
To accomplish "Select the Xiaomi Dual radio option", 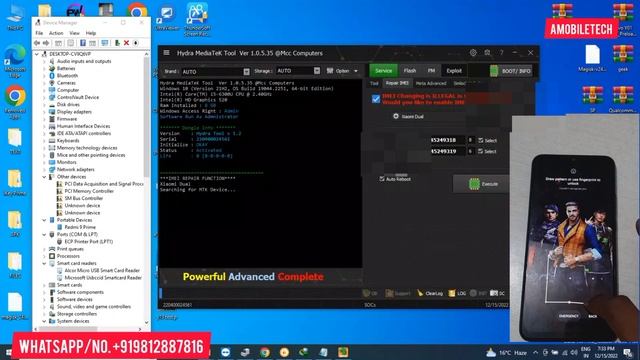I will (x=396, y=116).
